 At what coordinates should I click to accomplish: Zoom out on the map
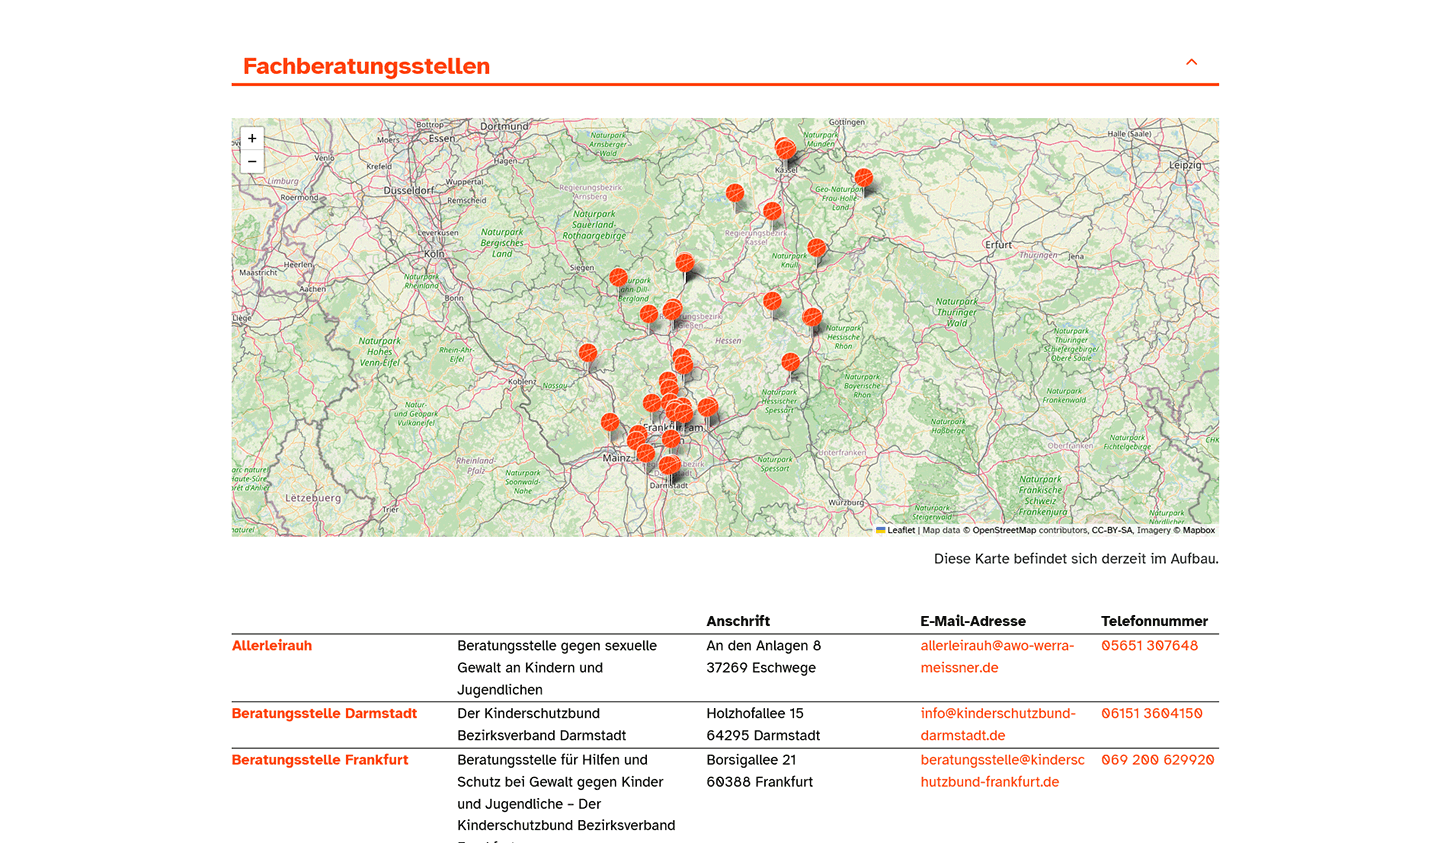point(252,161)
